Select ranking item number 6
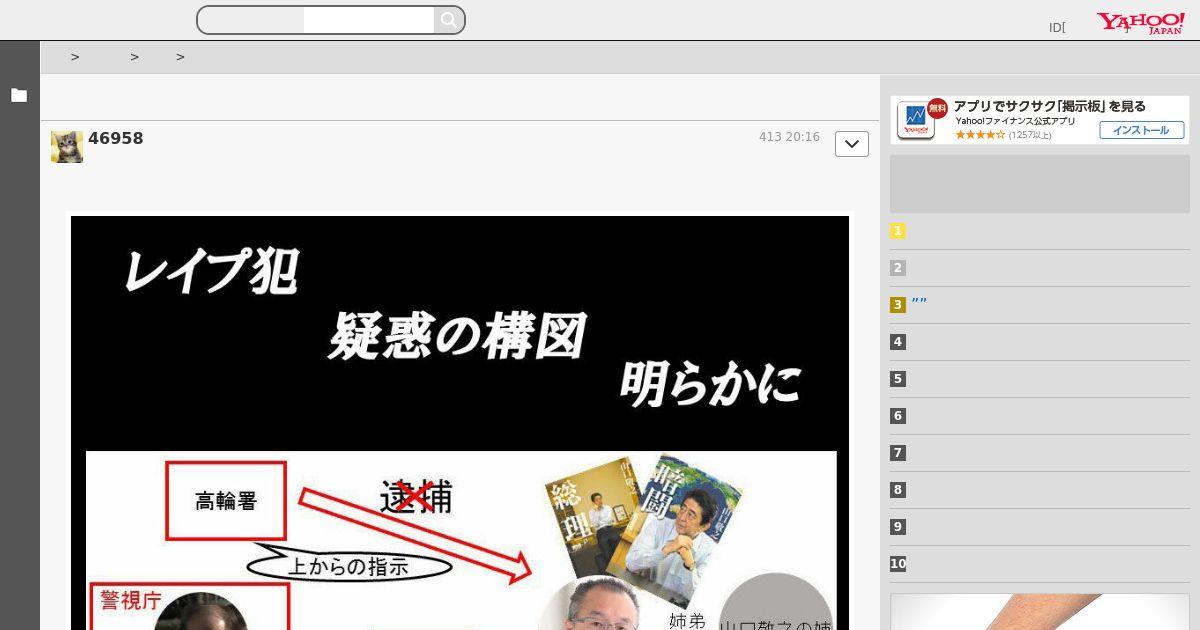This screenshot has width=1200, height=630. [898, 416]
